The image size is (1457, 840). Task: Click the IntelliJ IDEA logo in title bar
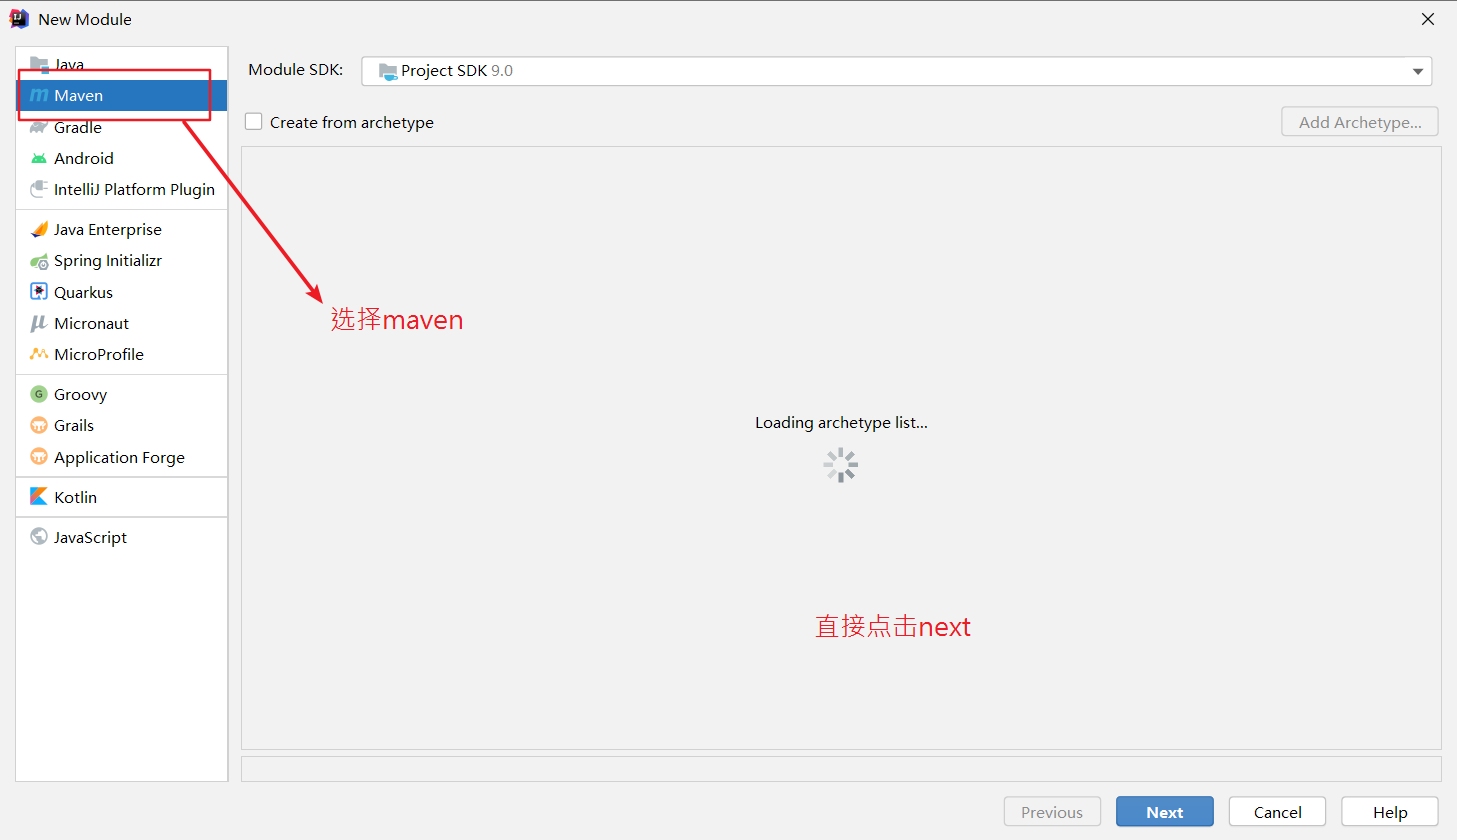coord(19,19)
